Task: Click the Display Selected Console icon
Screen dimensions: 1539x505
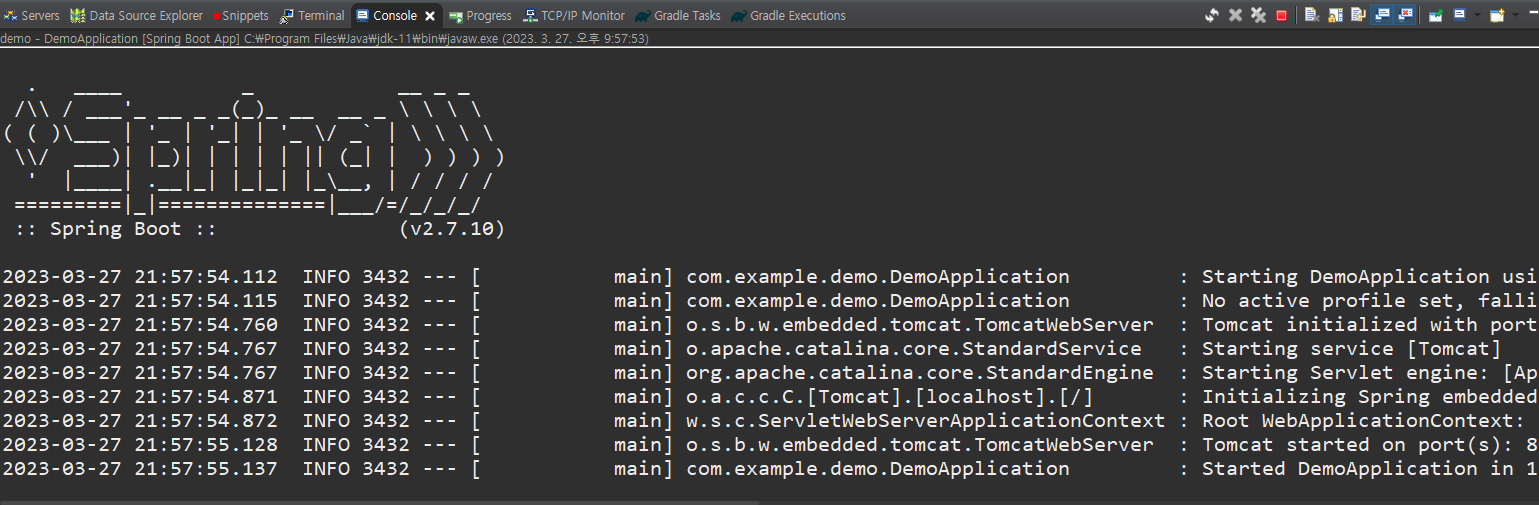Action: pyautogui.click(x=1459, y=15)
